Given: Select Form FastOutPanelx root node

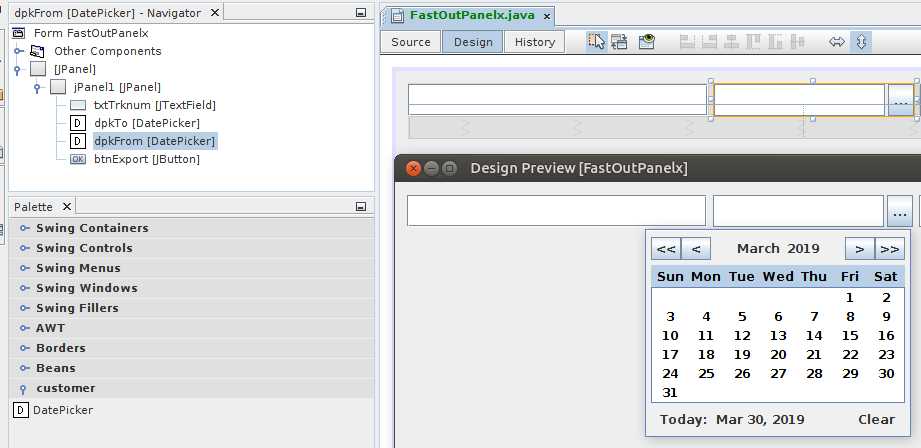Looking at the screenshot, I should click(91, 33).
